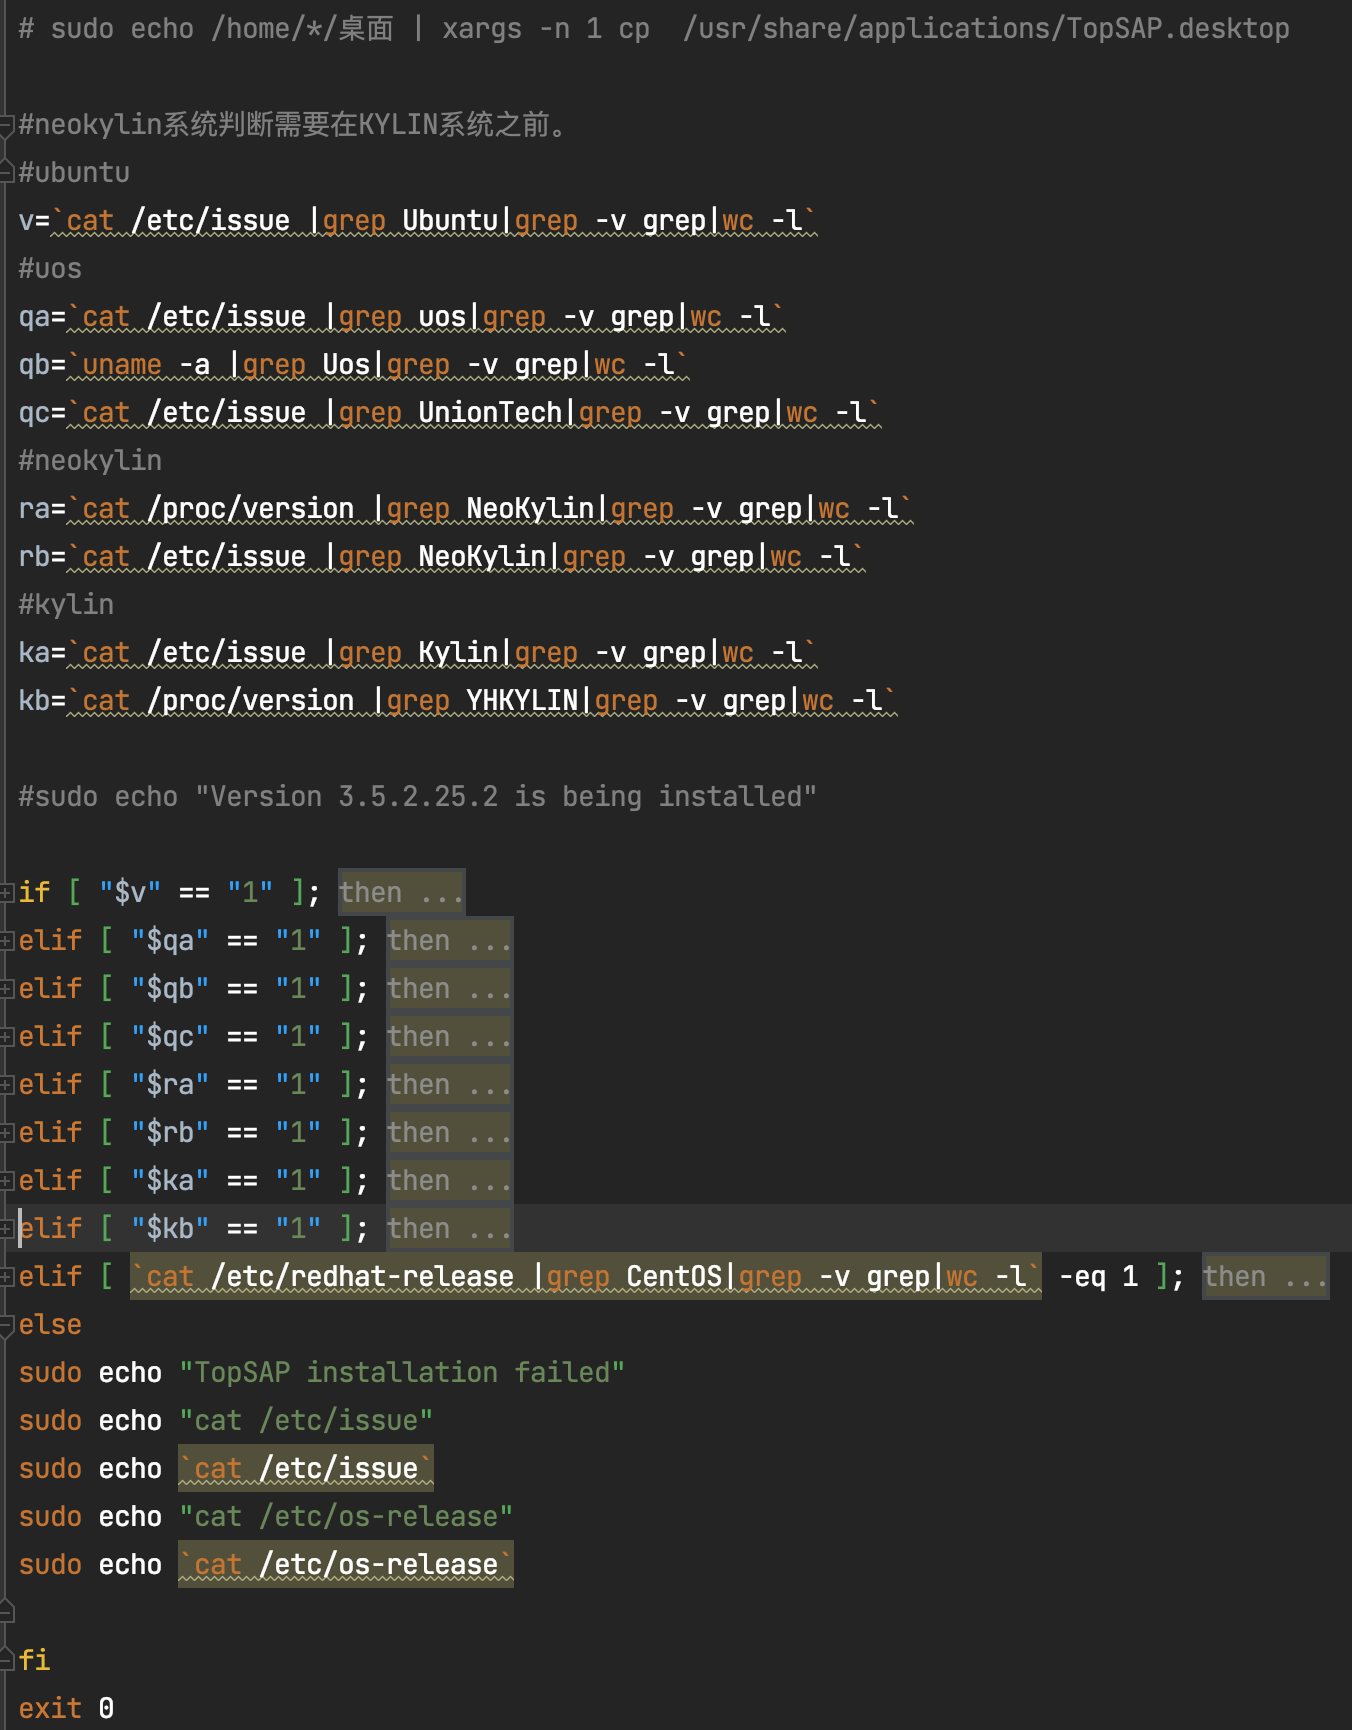Viewport: 1352px width, 1730px height.
Task: Expand fold icon beside elif "$qb" line
Action: (x=7, y=988)
